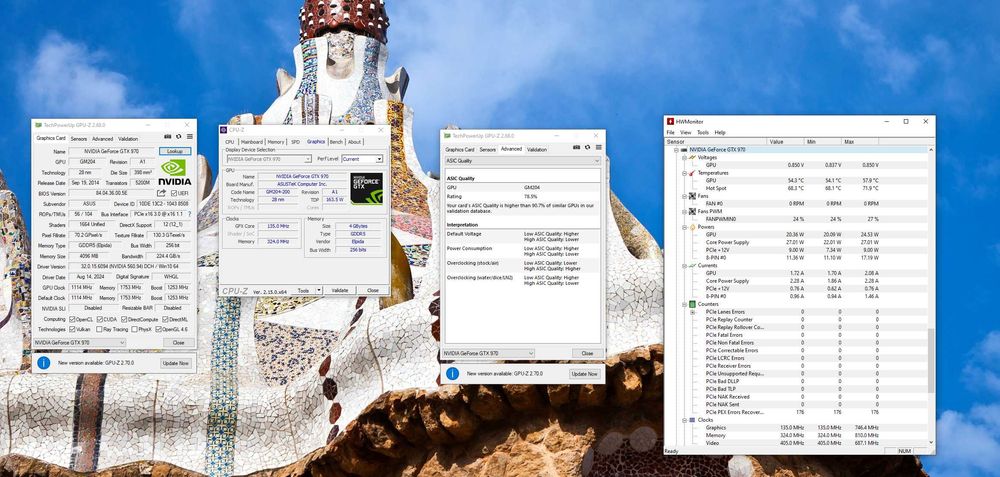Open the Perf Level dropdown in CPU-Z
Screen dimensions: 1000x477
point(362,159)
